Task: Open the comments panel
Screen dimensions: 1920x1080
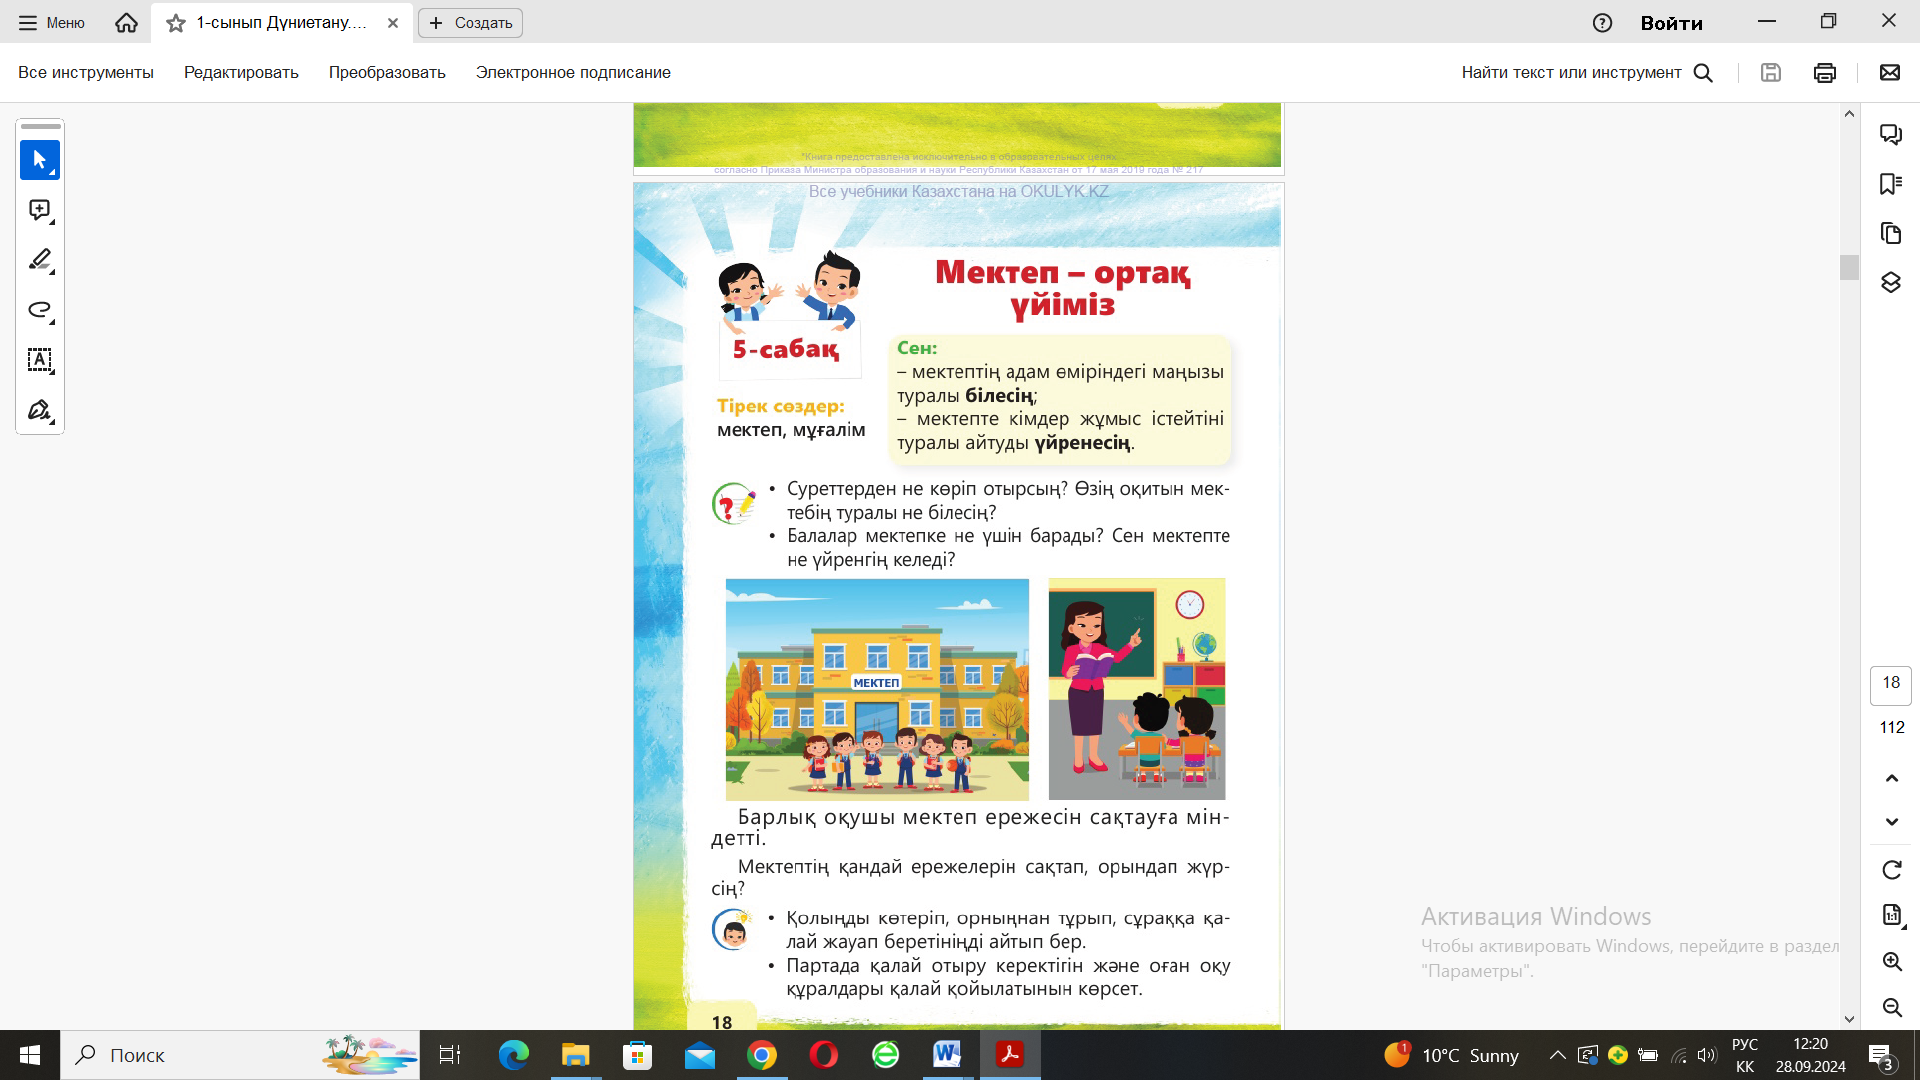Action: 1890,134
